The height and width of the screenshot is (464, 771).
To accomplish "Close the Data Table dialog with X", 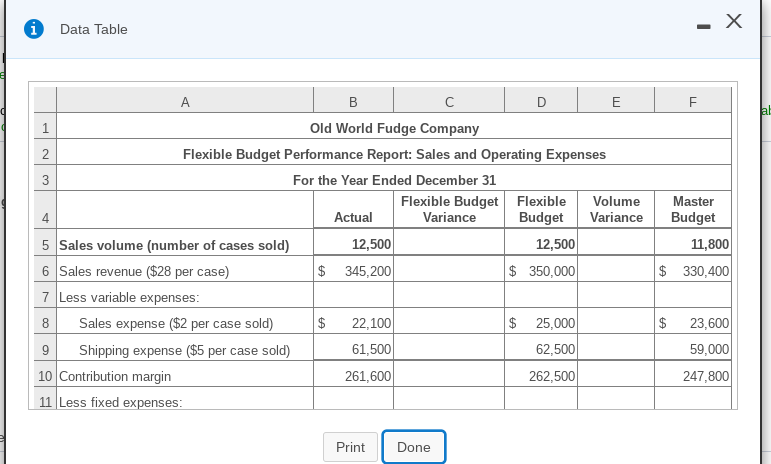I will [x=734, y=21].
